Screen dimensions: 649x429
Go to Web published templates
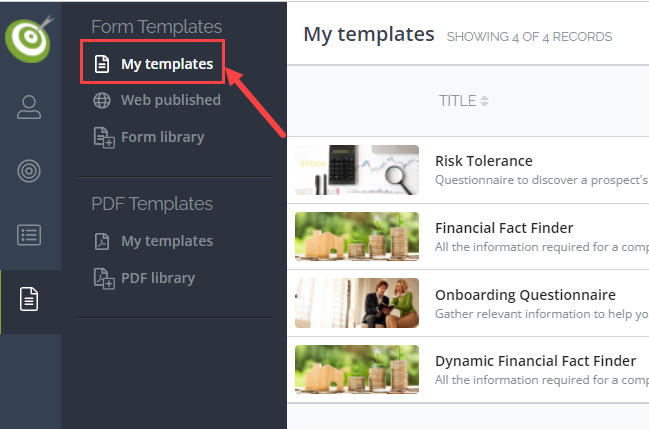pos(171,100)
